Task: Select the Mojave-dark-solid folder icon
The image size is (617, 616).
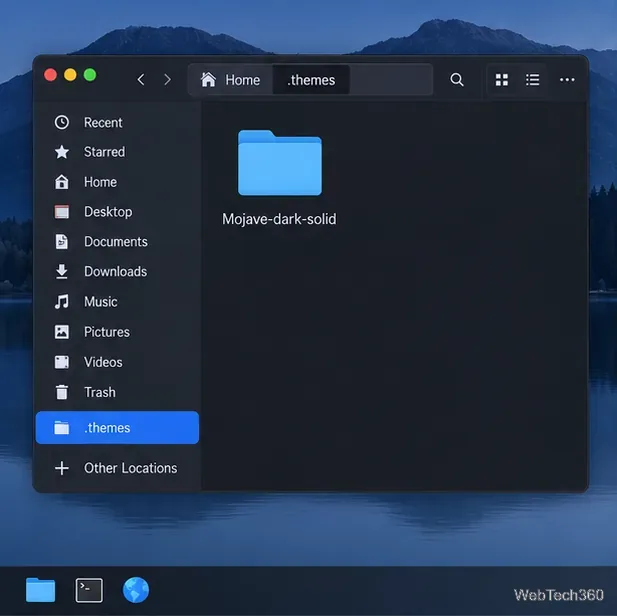Action: pyautogui.click(x=280, y=163)
